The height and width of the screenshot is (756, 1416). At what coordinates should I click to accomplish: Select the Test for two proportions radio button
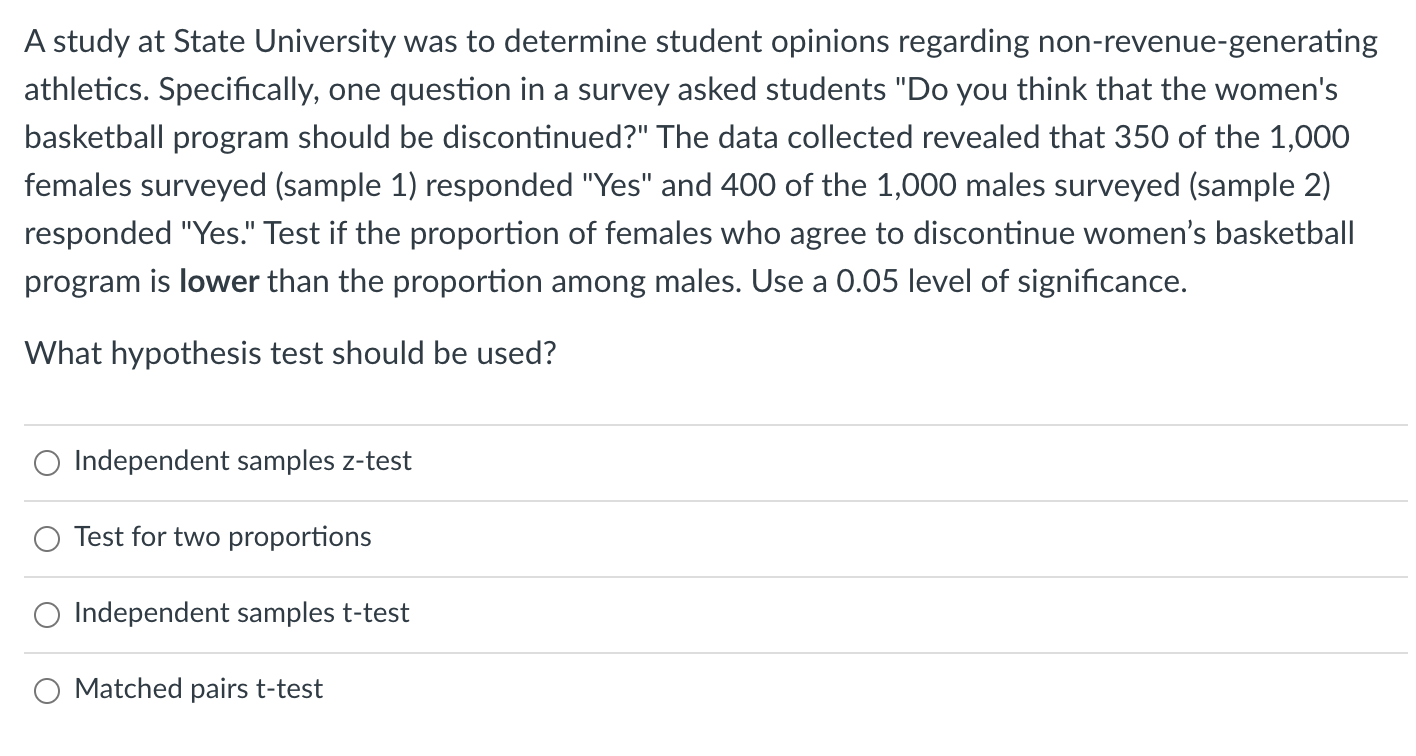tap(46, 538)
